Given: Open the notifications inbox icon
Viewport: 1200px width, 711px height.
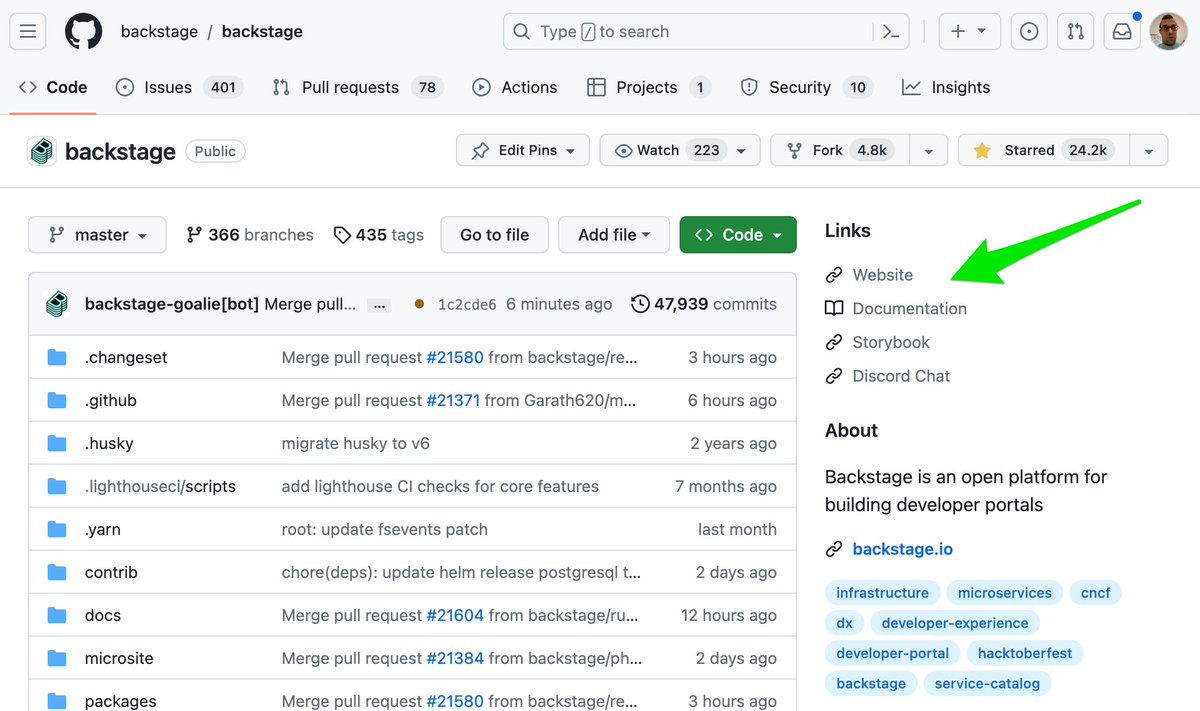Looking at the screenshot, I should [x=1122, y=32].
